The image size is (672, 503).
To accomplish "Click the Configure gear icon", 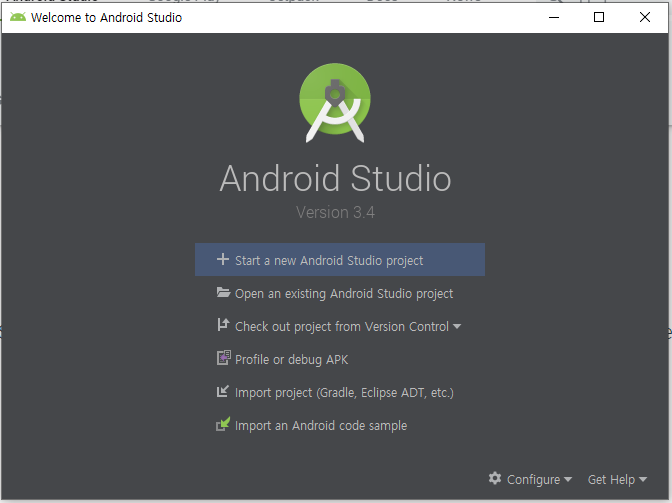I will click(495, 478).
